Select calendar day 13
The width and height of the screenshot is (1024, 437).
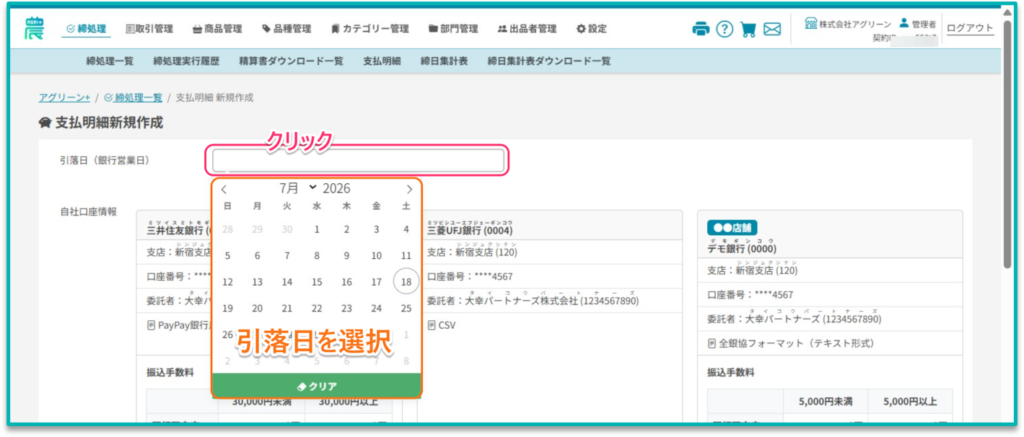[x=257, y=282]
